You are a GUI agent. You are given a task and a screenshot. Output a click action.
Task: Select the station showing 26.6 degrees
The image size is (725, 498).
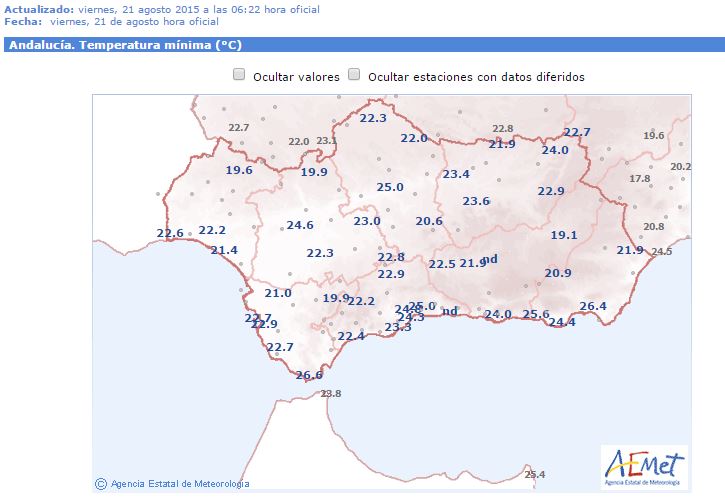(310, 375)
